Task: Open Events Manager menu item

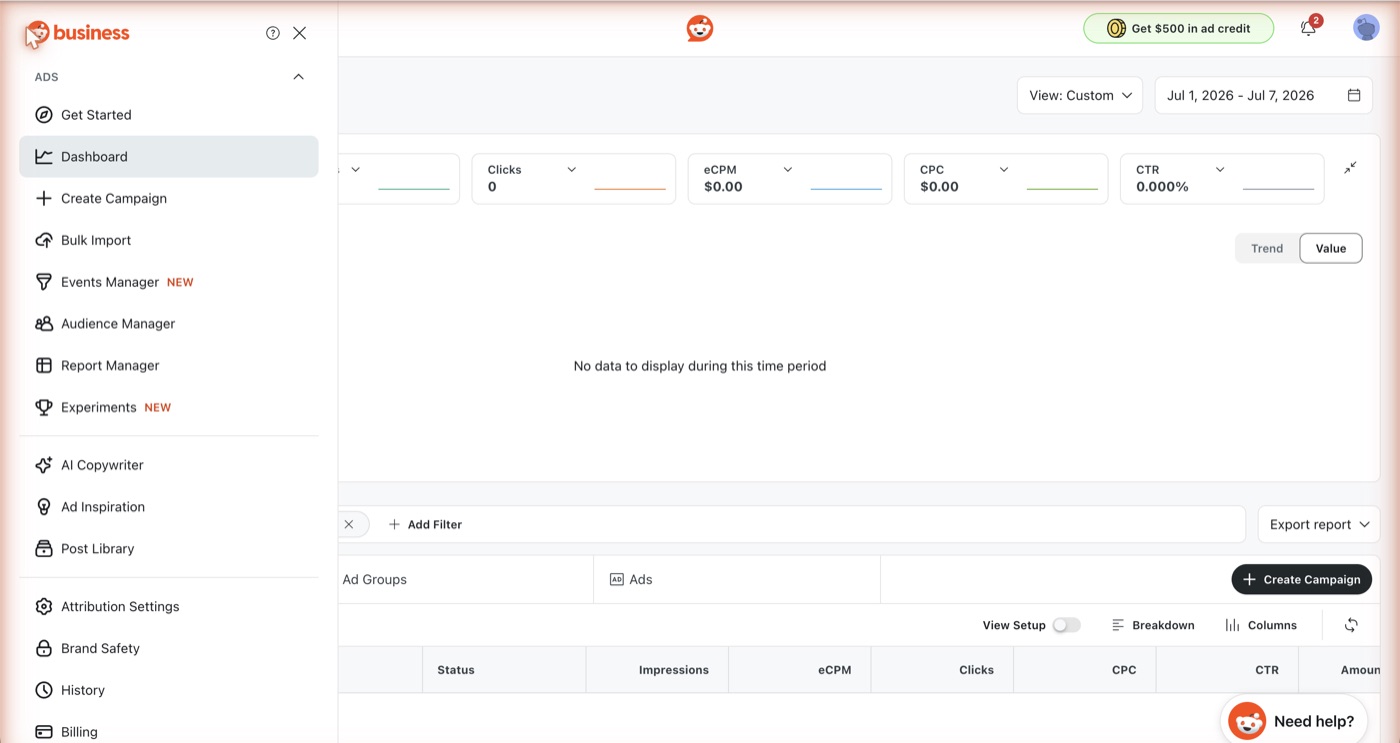Action: point(169,282)
